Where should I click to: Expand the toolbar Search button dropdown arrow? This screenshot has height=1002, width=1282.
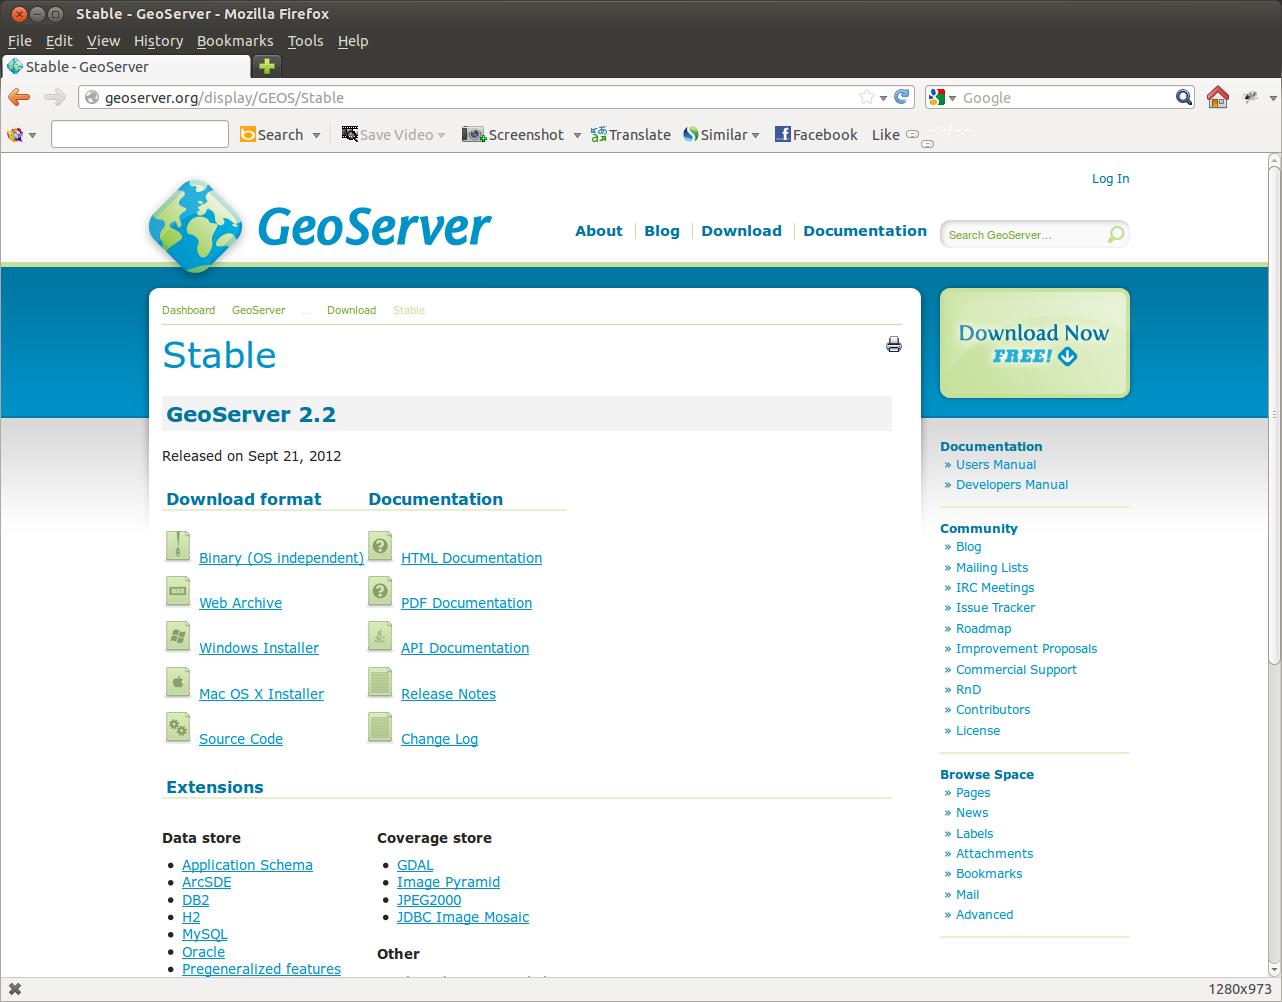coord(316,135)
